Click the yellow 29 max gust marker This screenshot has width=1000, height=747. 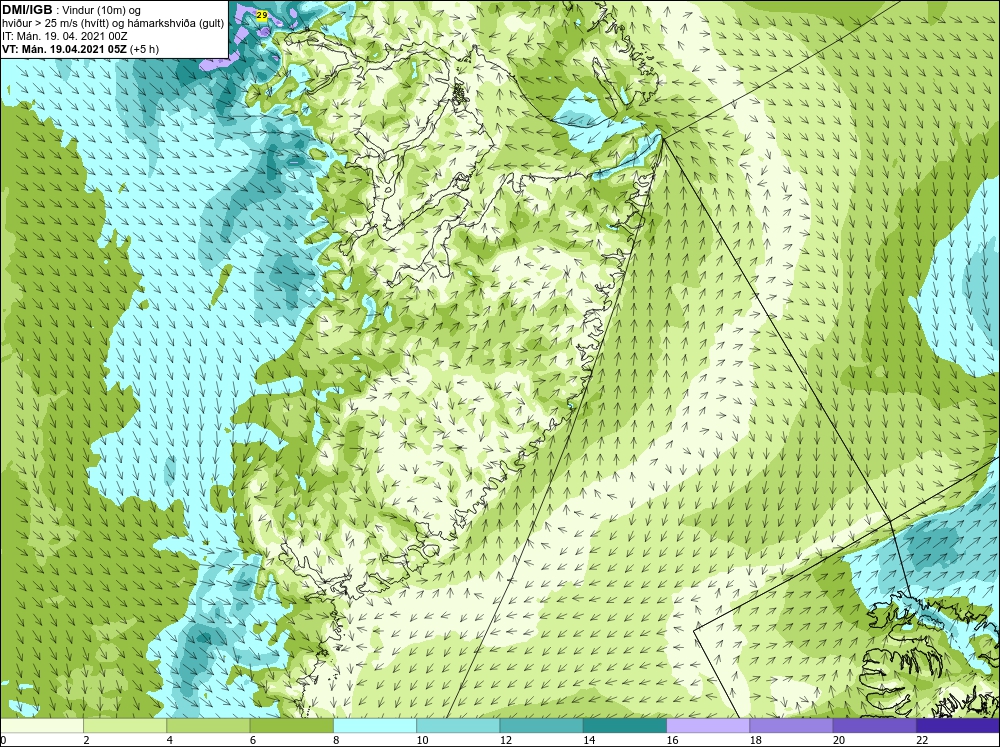(261, 15)
